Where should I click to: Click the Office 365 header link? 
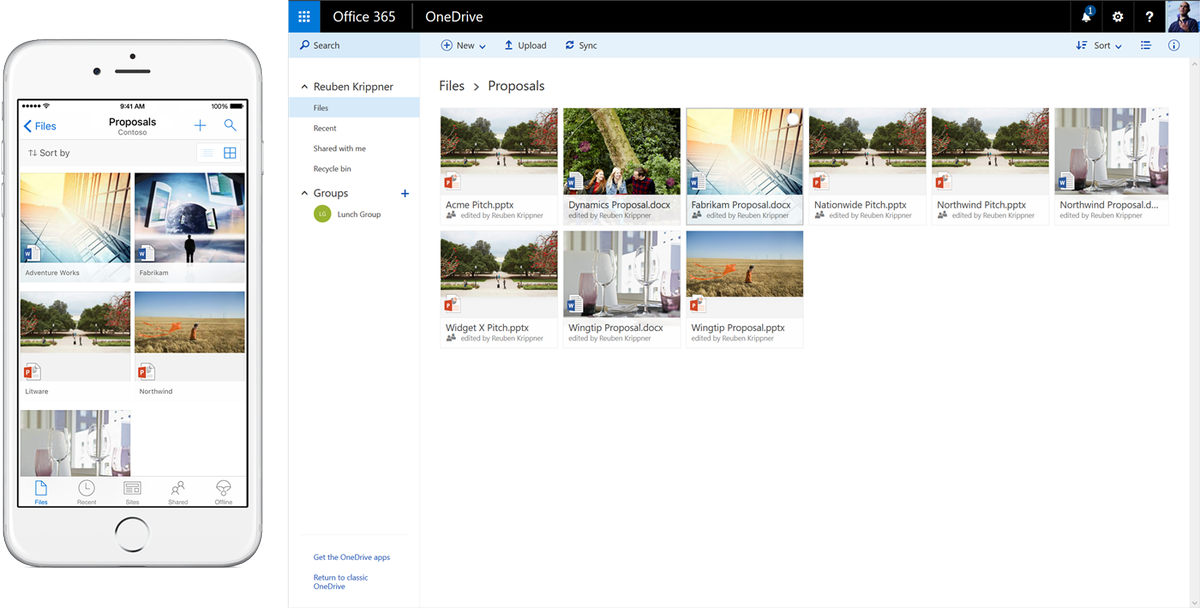pos(364,17)
